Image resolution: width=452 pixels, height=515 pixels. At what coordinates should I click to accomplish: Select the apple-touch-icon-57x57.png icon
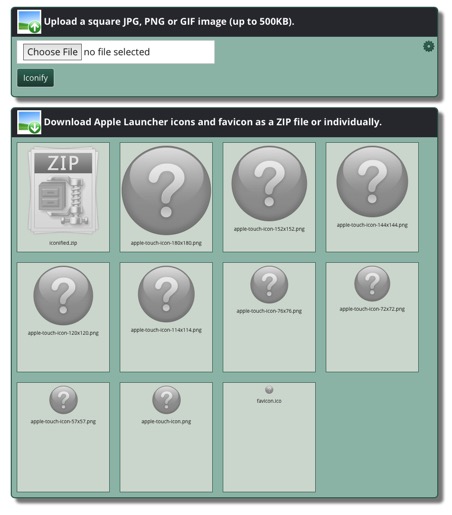[x=63, y=400]
